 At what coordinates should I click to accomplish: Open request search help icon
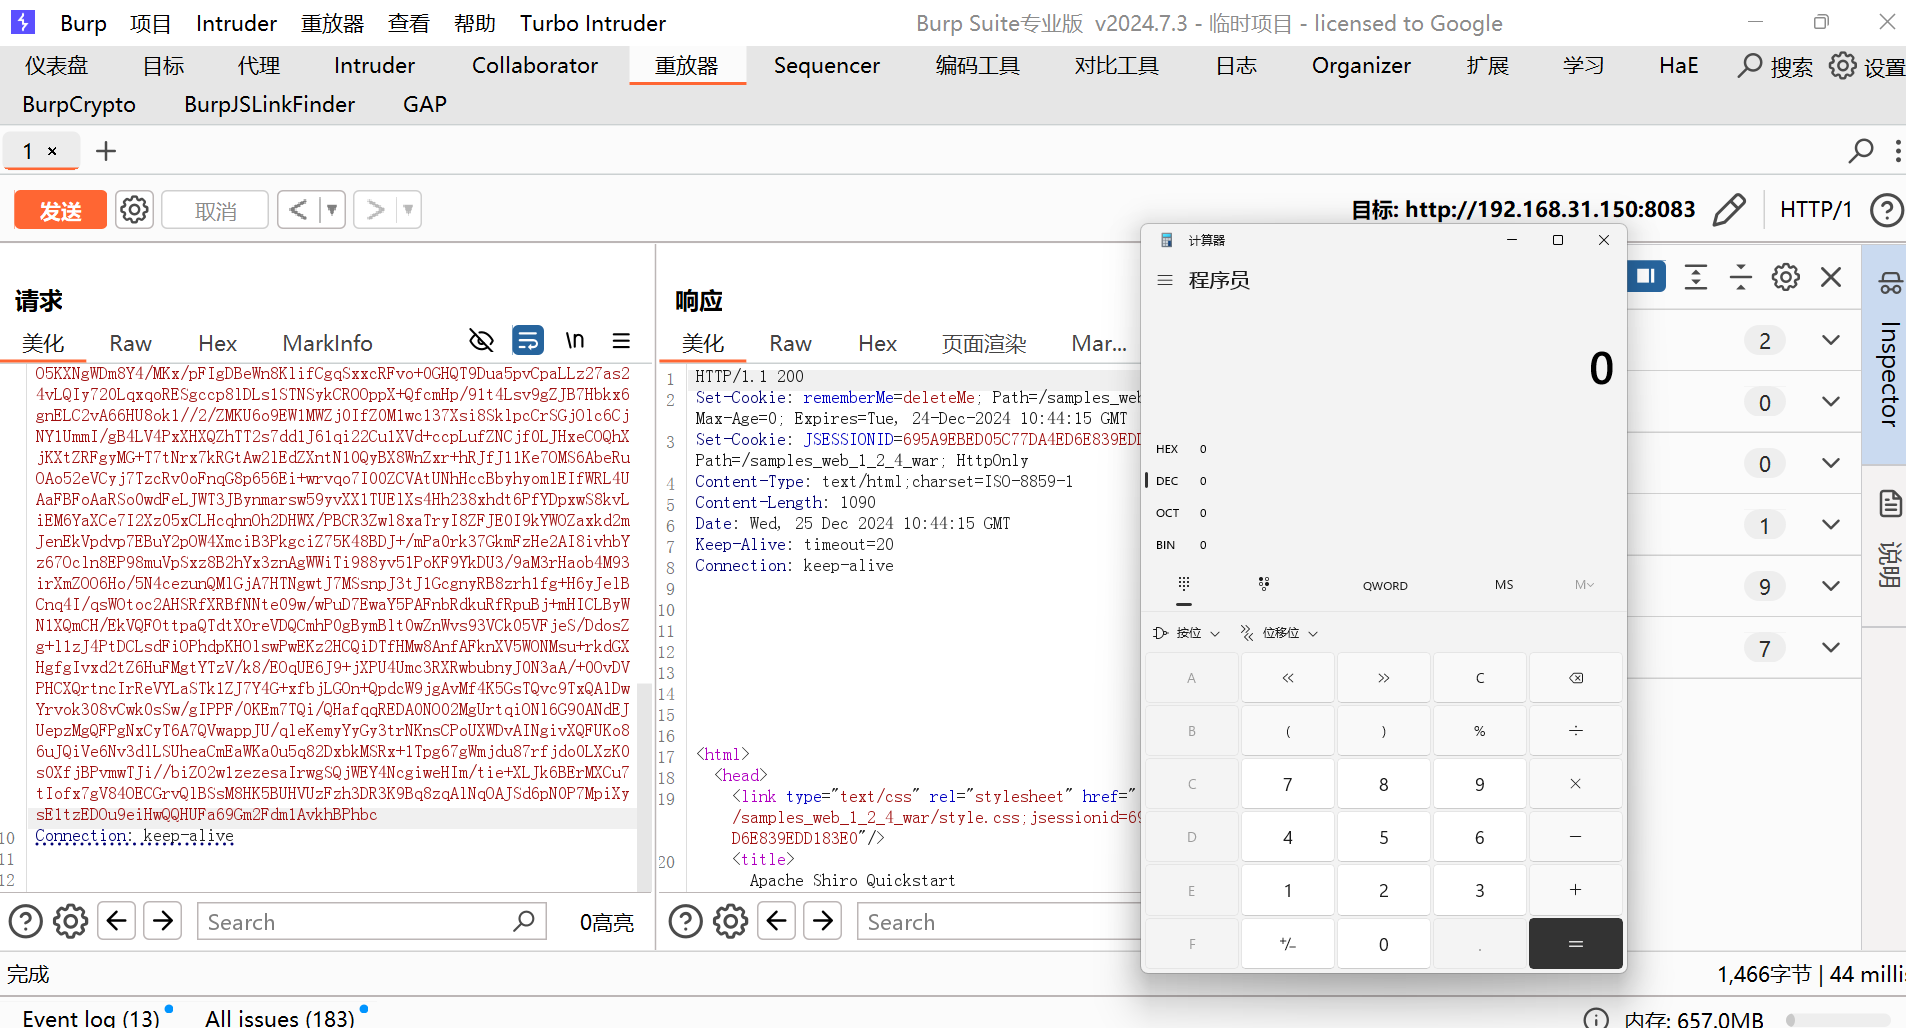[x=25, y=921]
